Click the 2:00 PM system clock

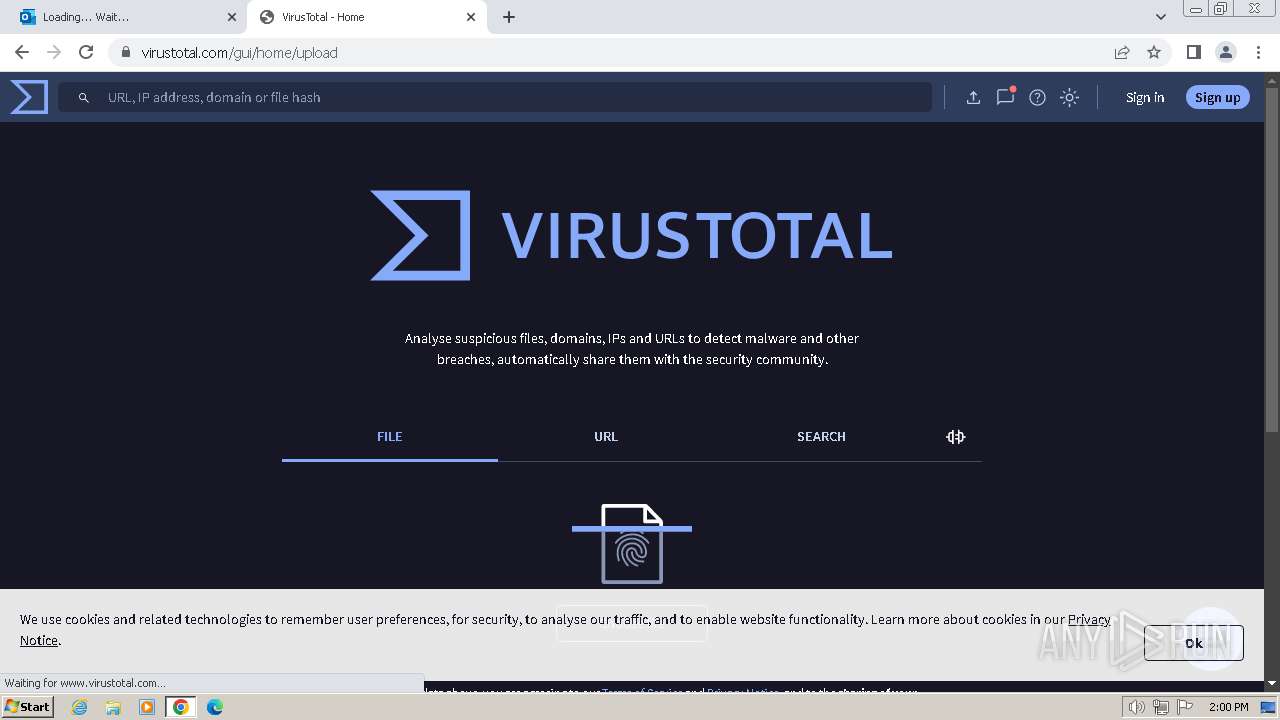point(1229,707)
